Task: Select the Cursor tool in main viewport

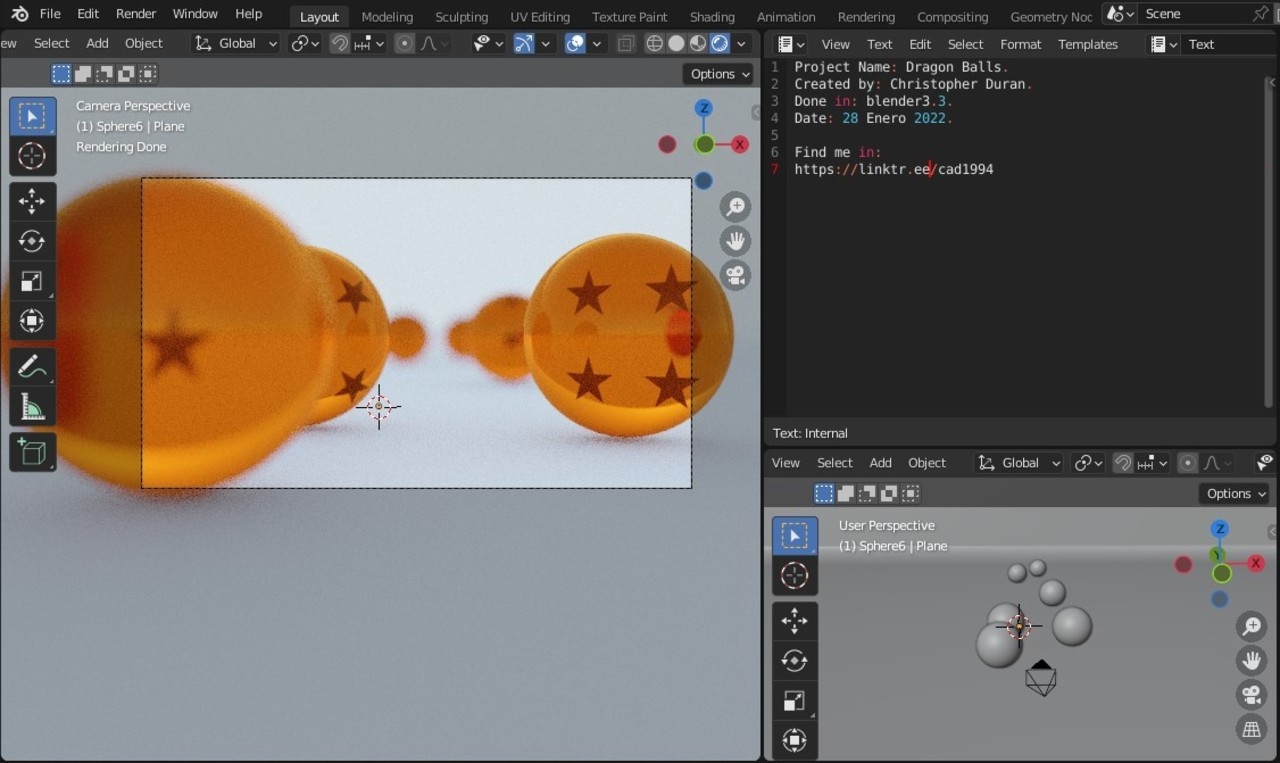Action: 32,157
